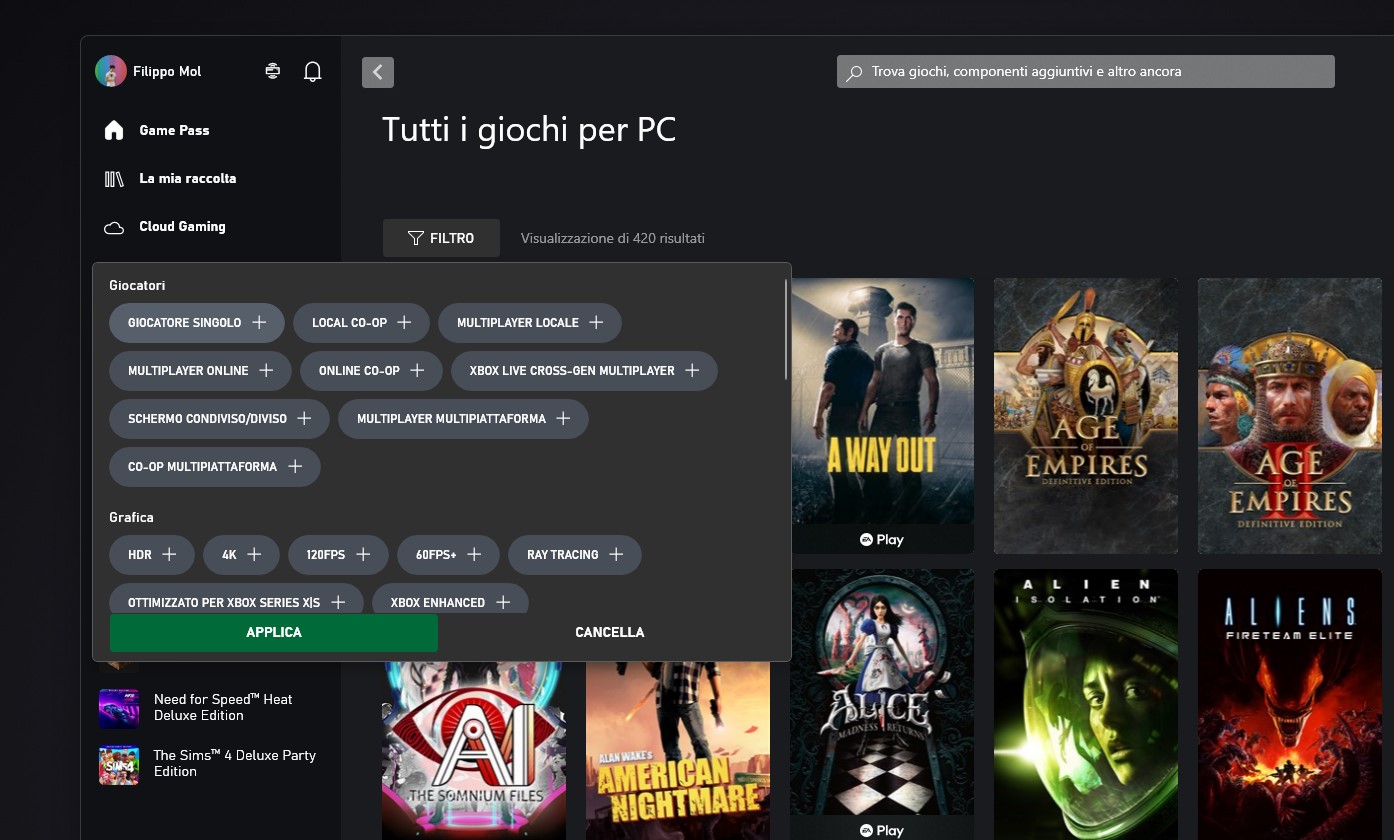Click the La mia raccolta library icon

point(114,178)
